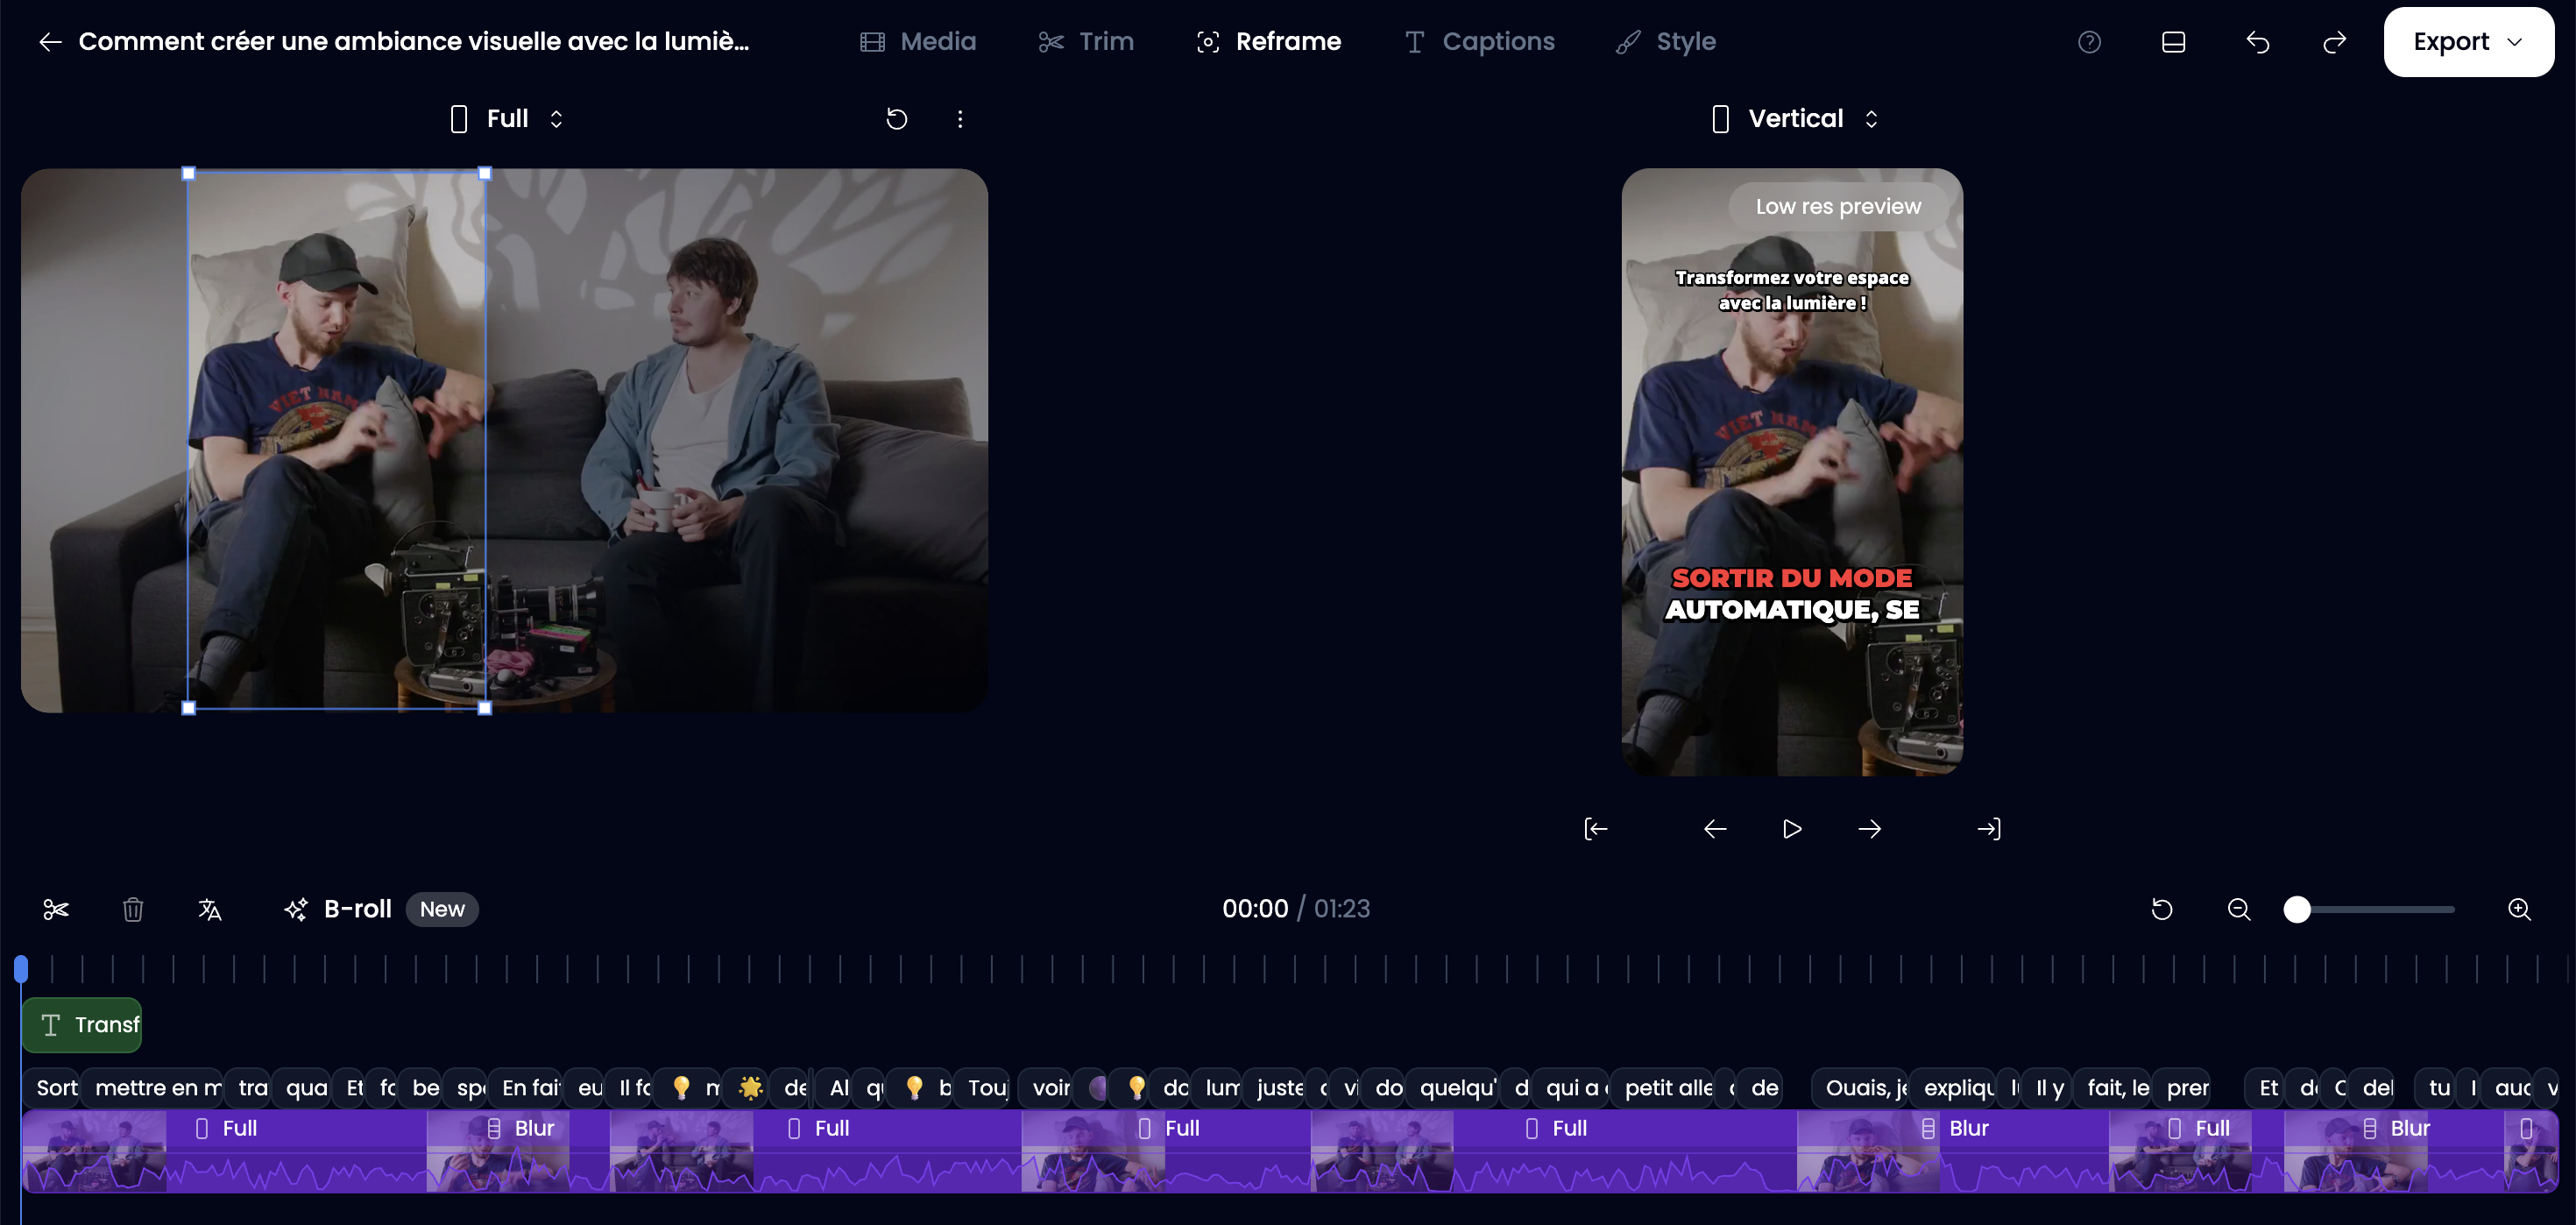Click the trash delete icon
Viewport: 2576px width, 1225px height.
click(x=133, y=909)
